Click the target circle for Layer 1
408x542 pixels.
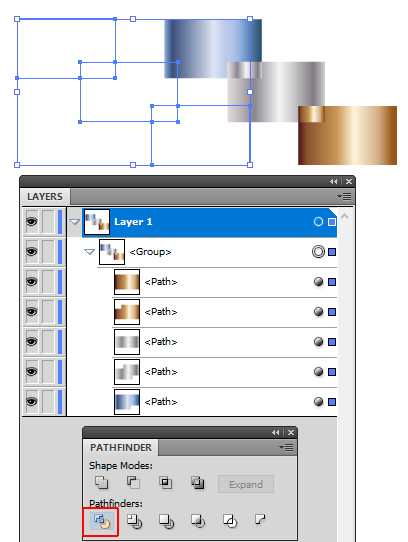pyautogui.click(x=318, y=222)
